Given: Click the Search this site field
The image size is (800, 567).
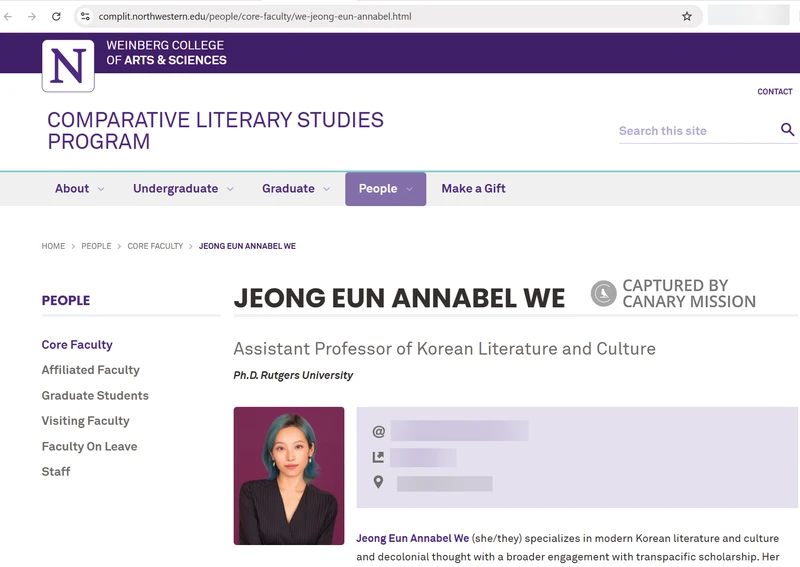Looking at the screenshot, I should click(695, 131).
